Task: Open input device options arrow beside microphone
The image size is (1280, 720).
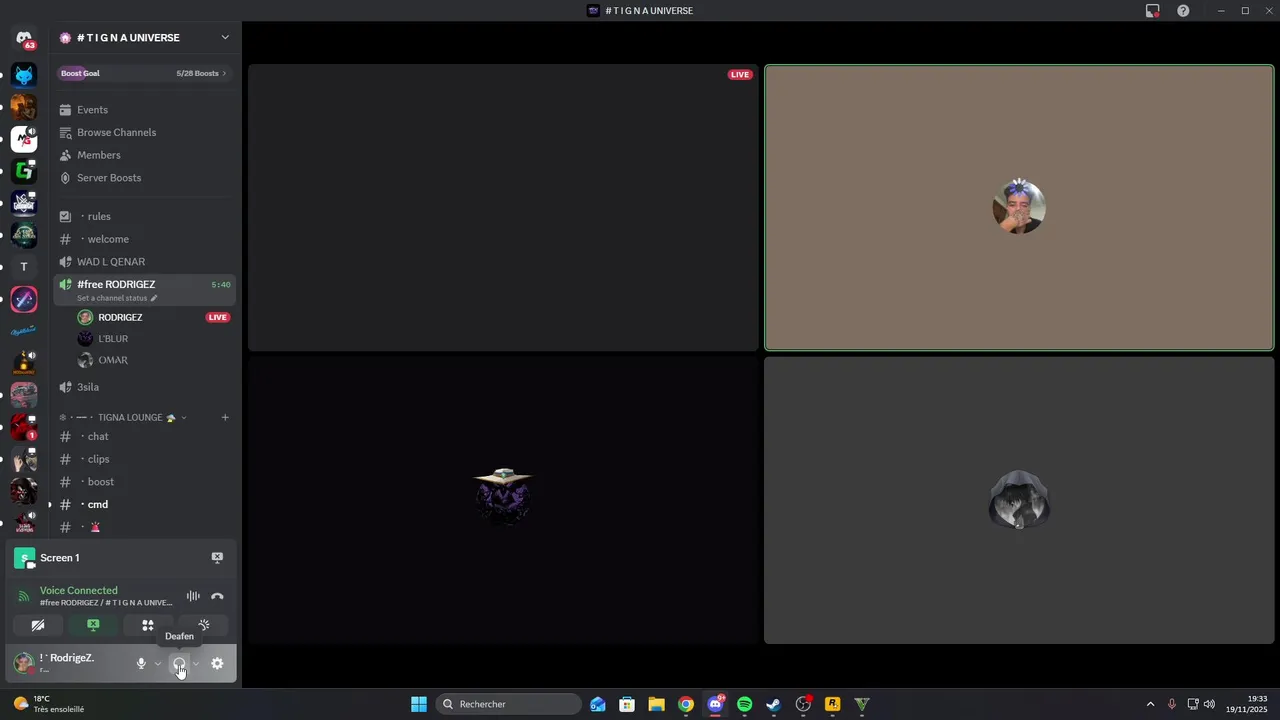Action: point(158,663)
